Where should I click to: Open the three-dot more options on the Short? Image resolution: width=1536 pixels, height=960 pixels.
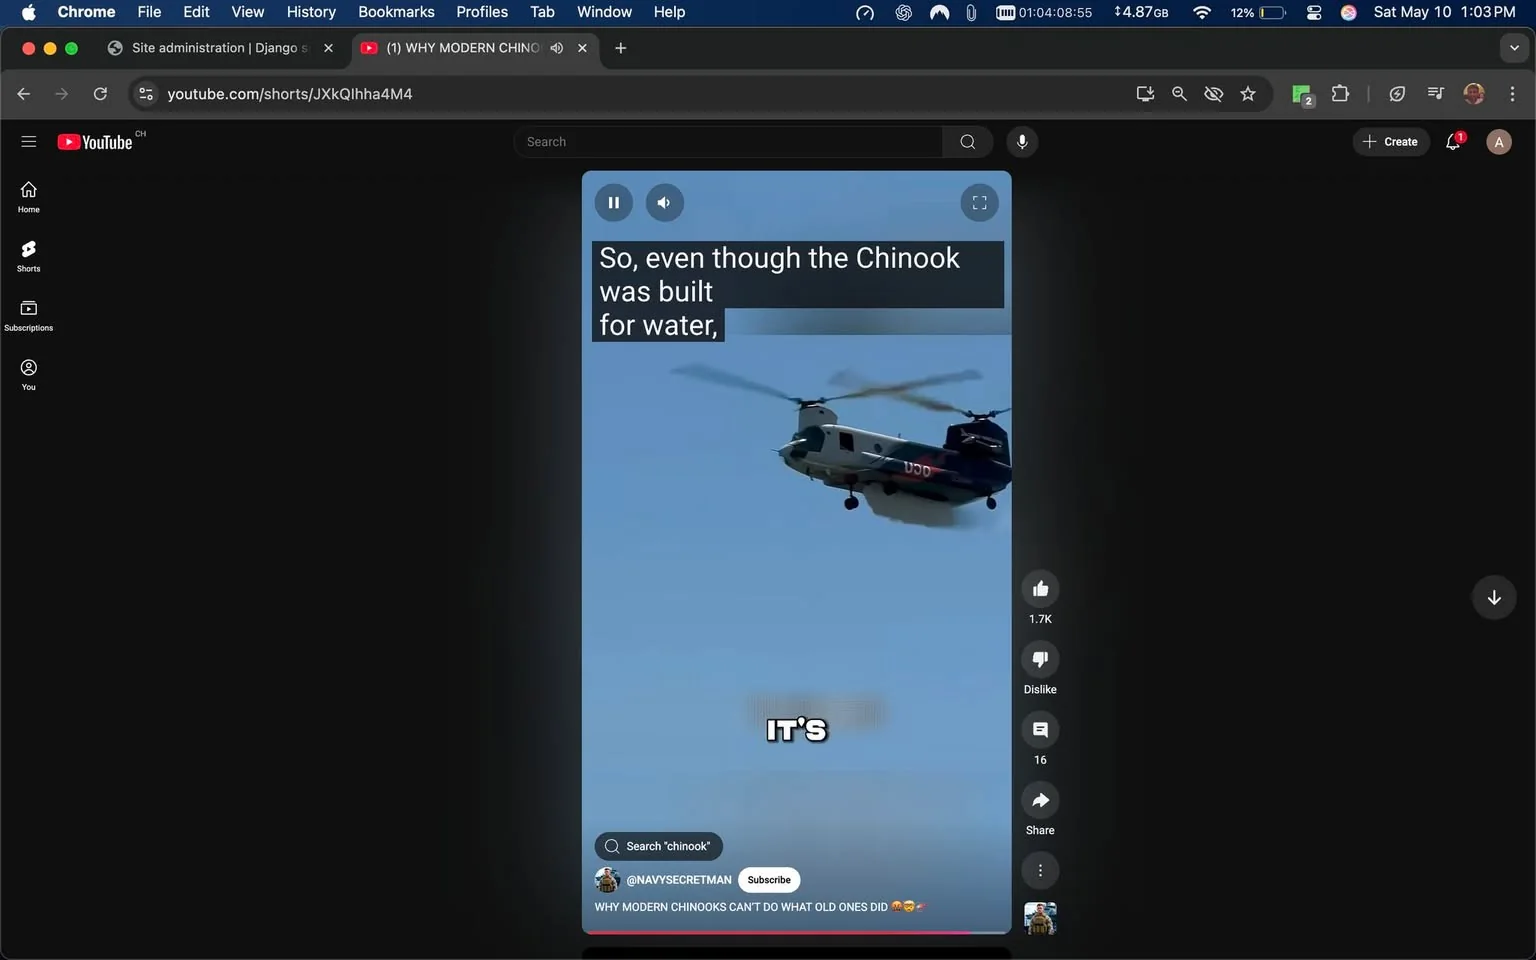coord(1040,870)
